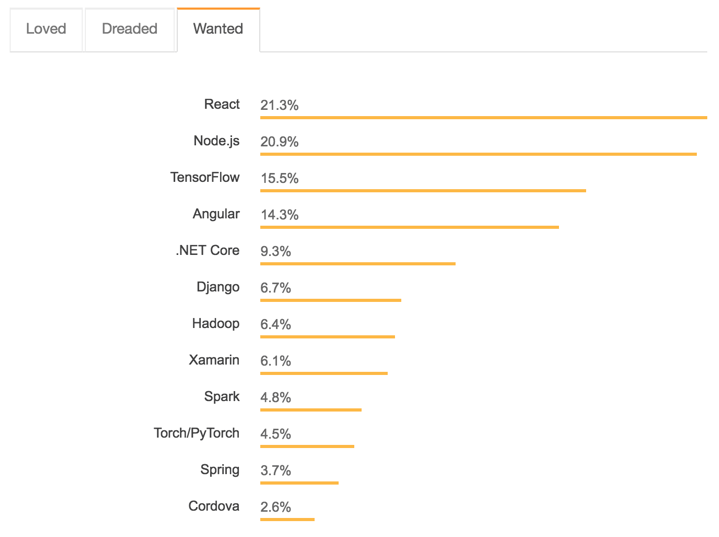Click the Node.js 20.9% bar
This screenshot has height=537, width=719.
click(x=478, y=154)
